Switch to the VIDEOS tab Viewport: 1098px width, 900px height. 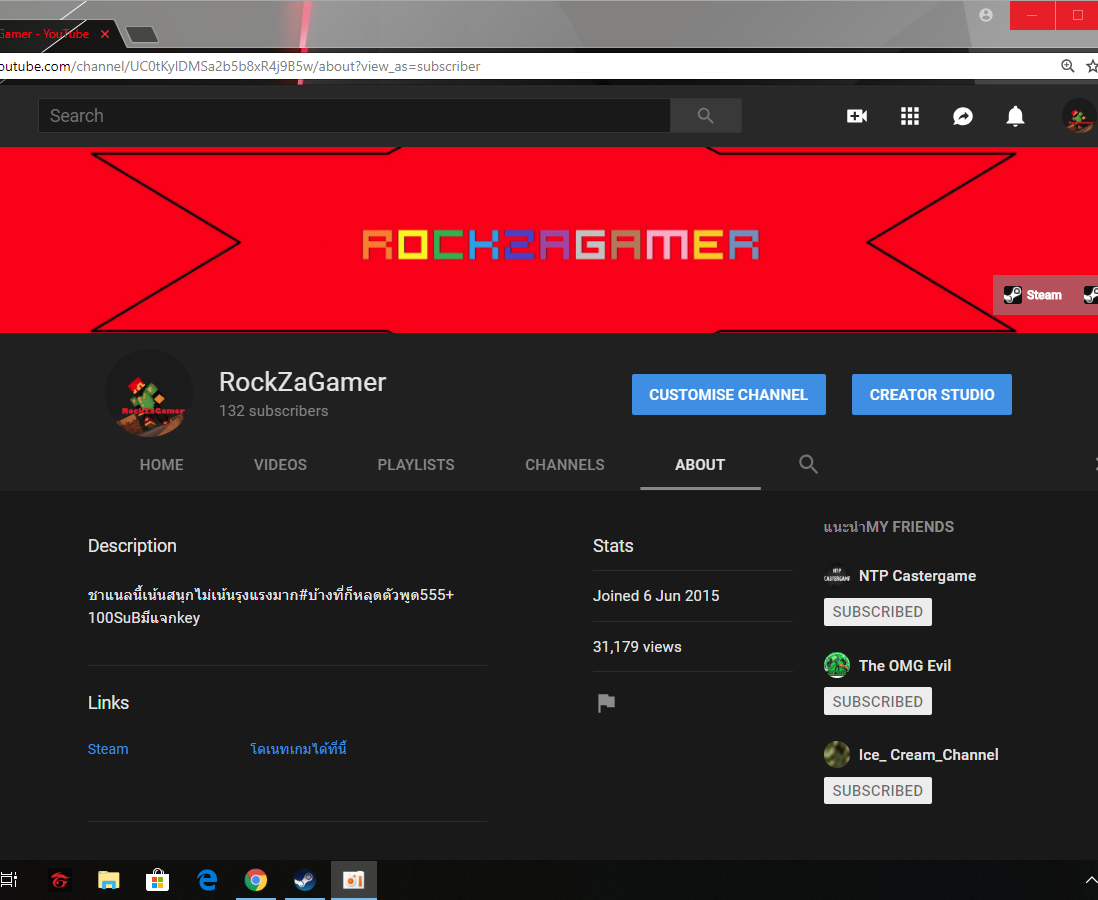click(280, 464)
